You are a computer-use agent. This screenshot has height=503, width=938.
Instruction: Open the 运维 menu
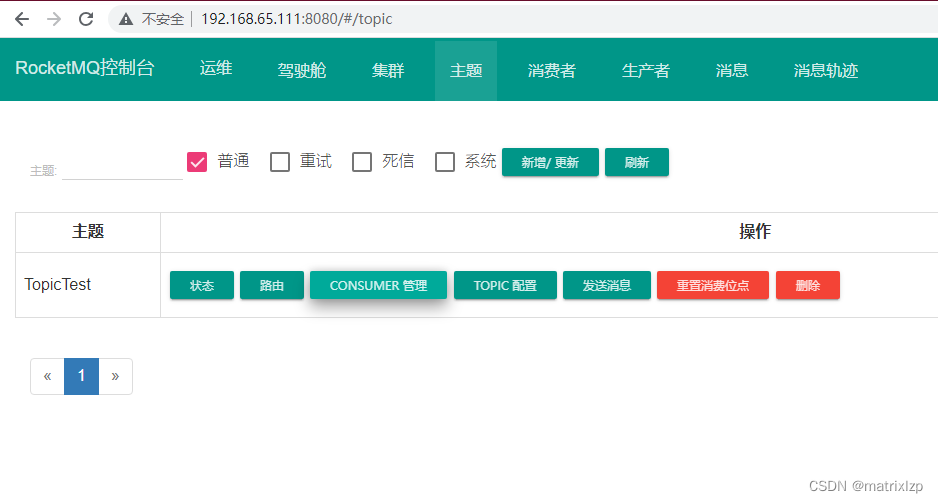click(216, 68)
